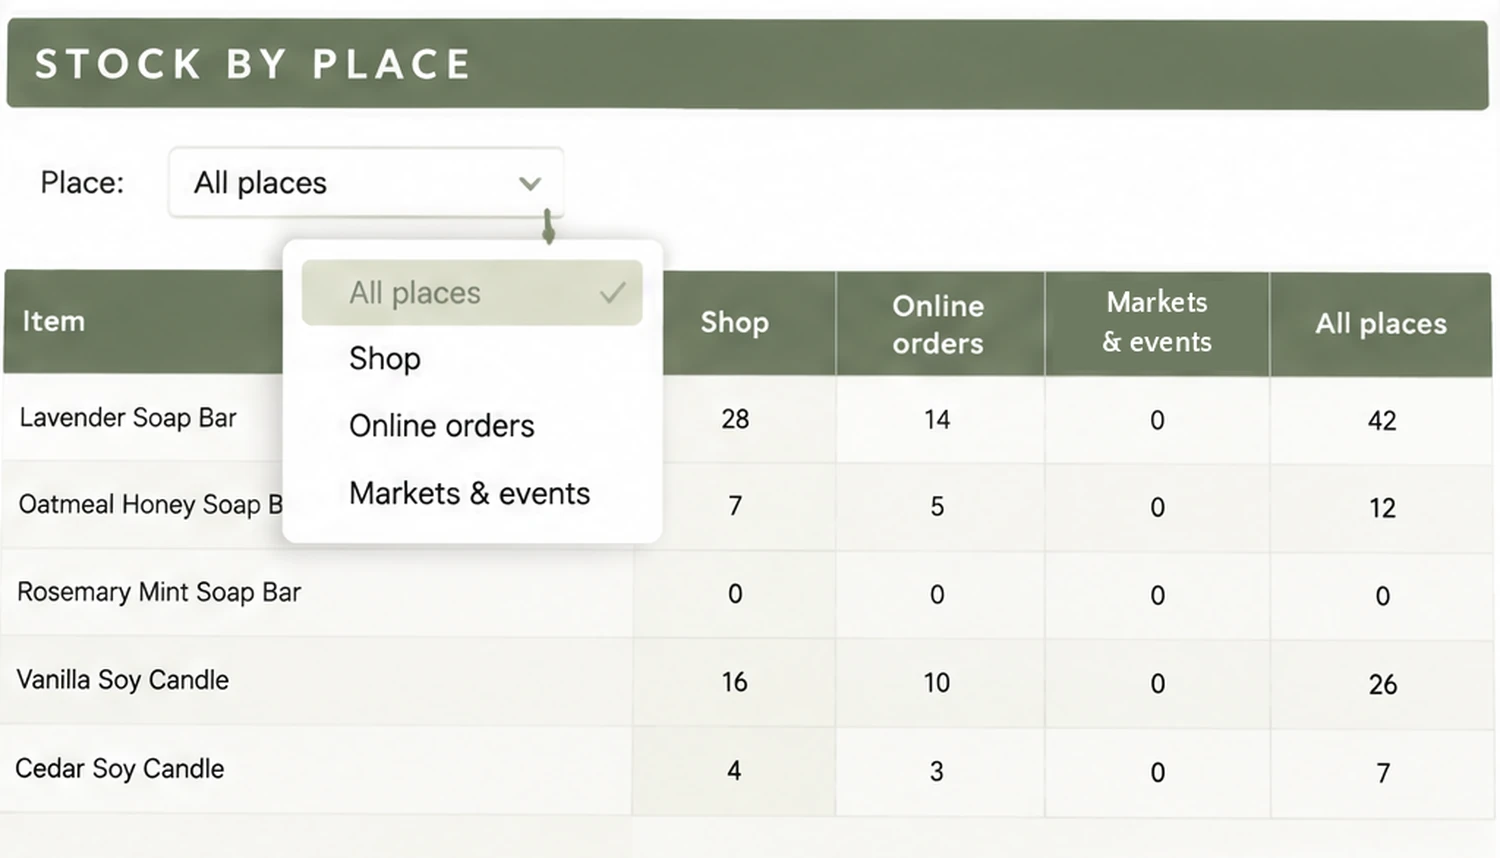Click Lavender Soap Bar Shop value 28
This screenshot has width=1500, height=858.
click(x=735, y=419)
